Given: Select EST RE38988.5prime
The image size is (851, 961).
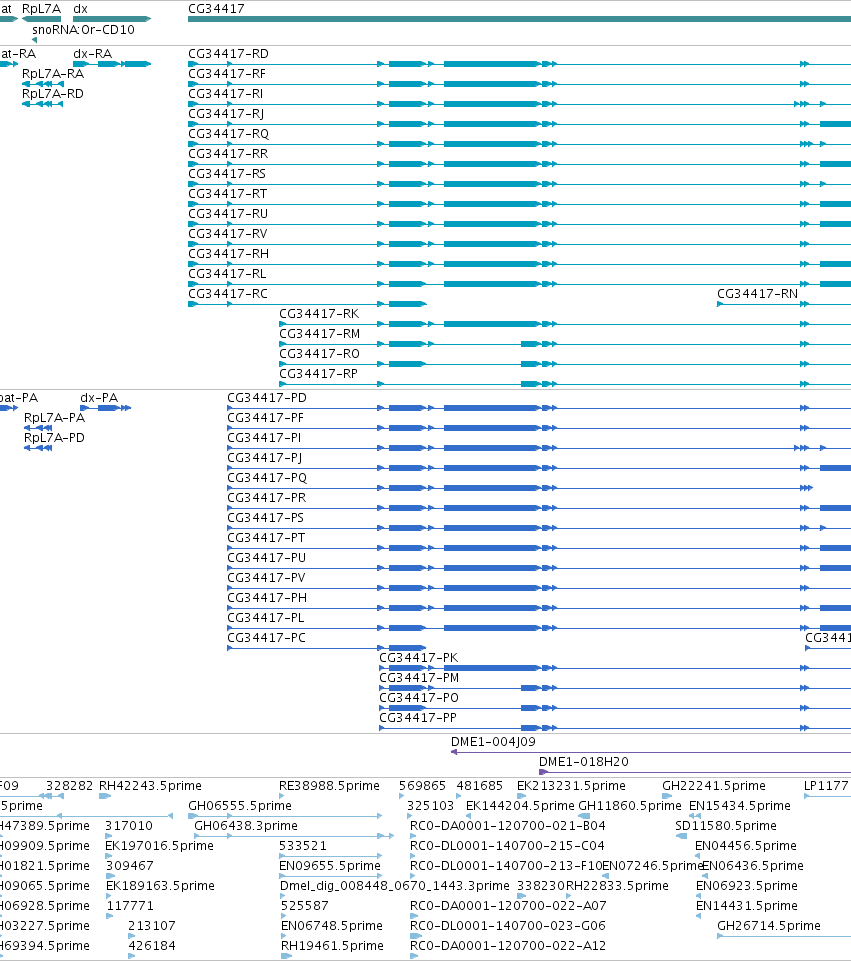Looking at the screenshot, I should tap(330, 786).
